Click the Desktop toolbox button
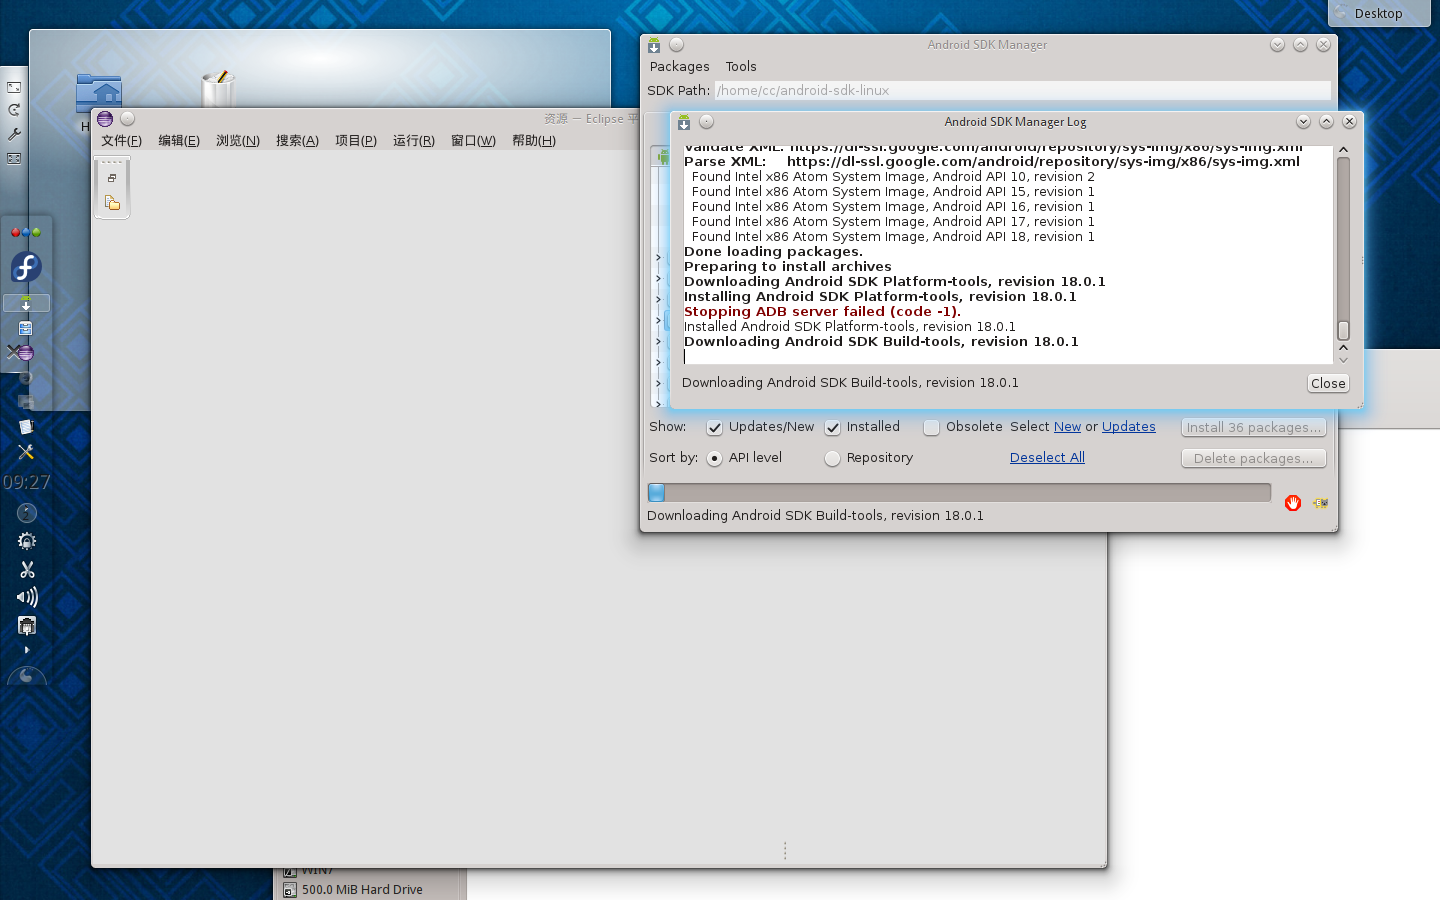The height and width of the screenshot is (900, 1440). click(x=1379, y=13)
